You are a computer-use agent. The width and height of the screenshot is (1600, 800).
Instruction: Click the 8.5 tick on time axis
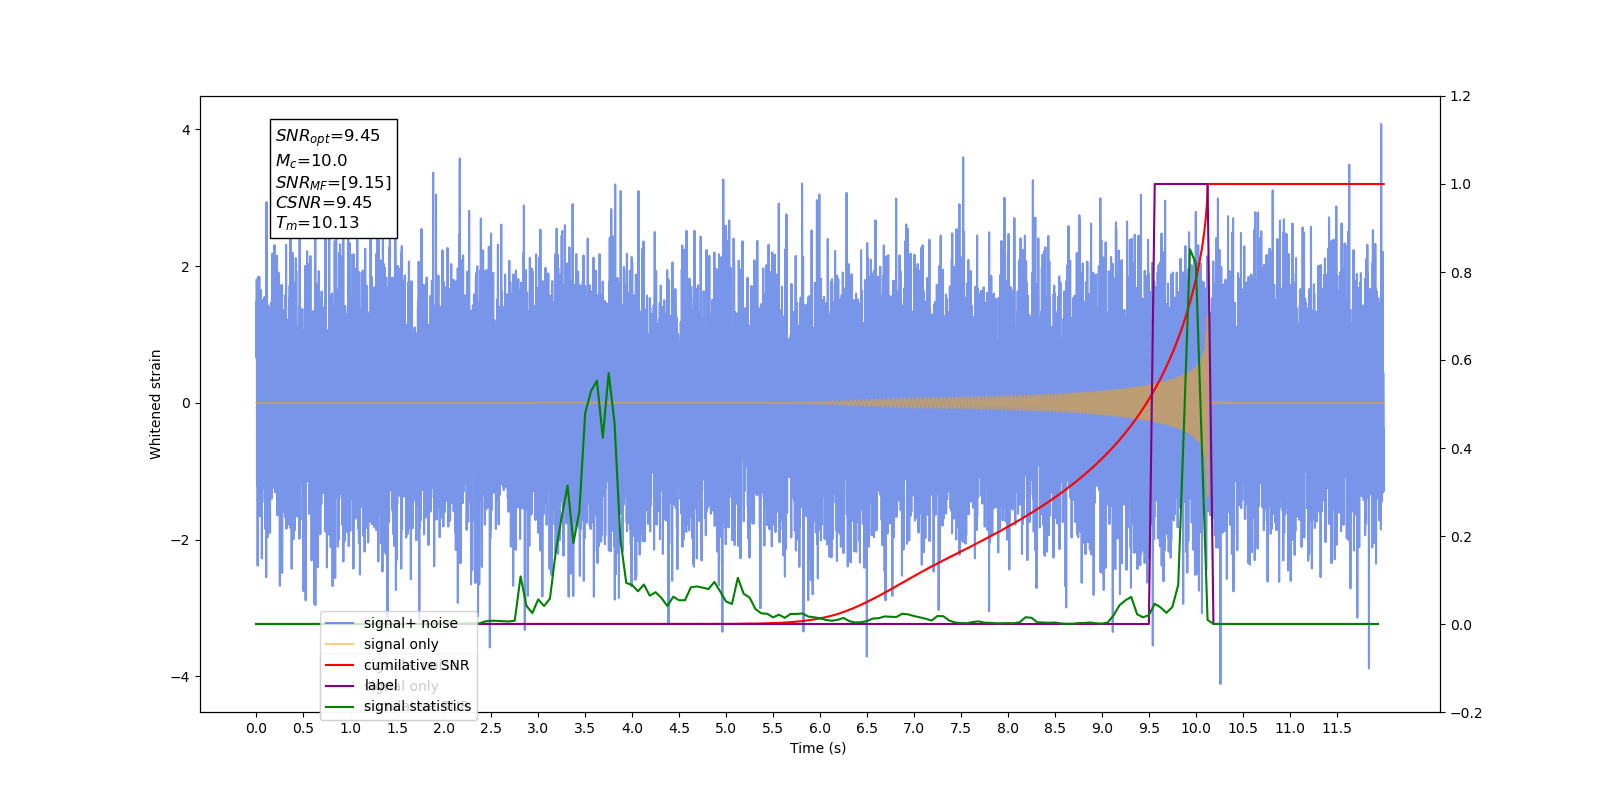pos(1055,728)
